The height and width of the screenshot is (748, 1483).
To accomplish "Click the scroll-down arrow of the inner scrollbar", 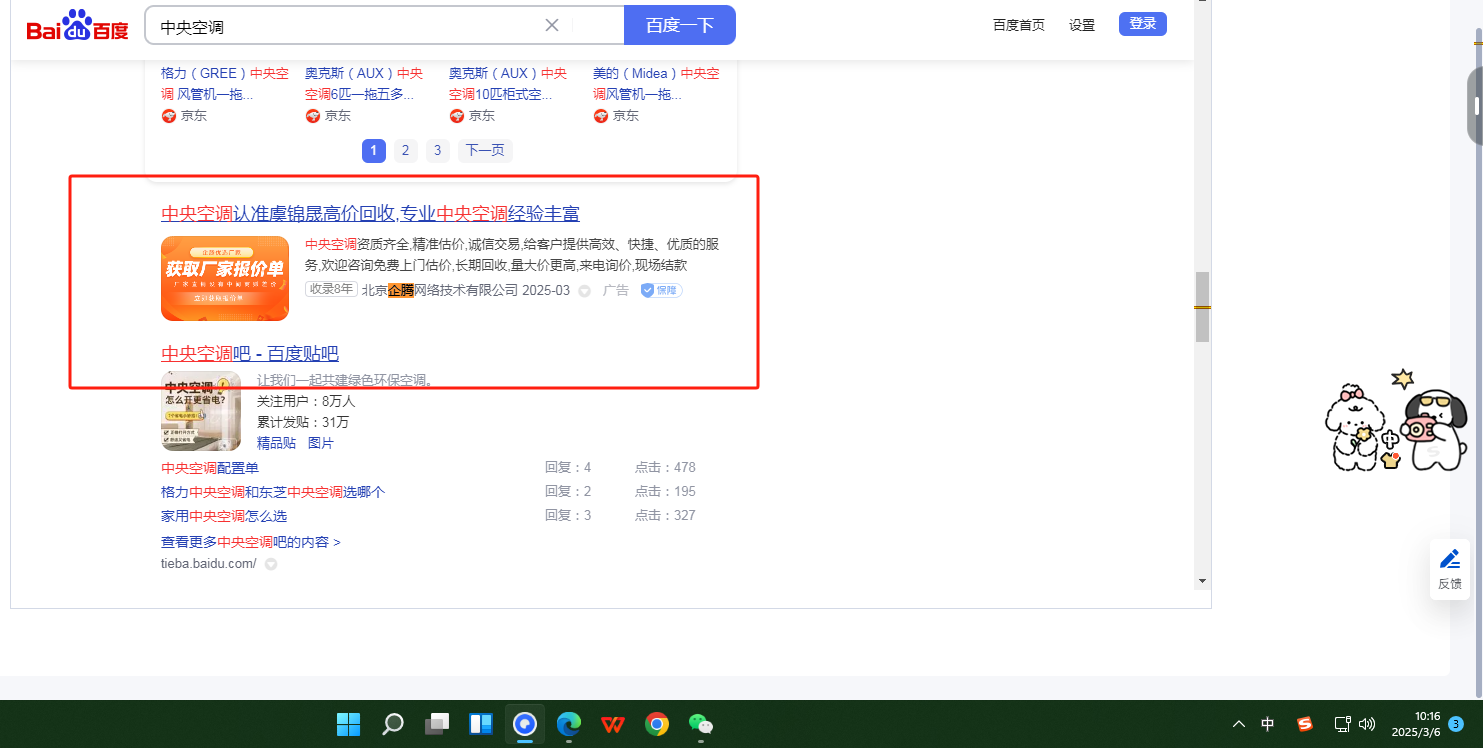I will 1202,580.
